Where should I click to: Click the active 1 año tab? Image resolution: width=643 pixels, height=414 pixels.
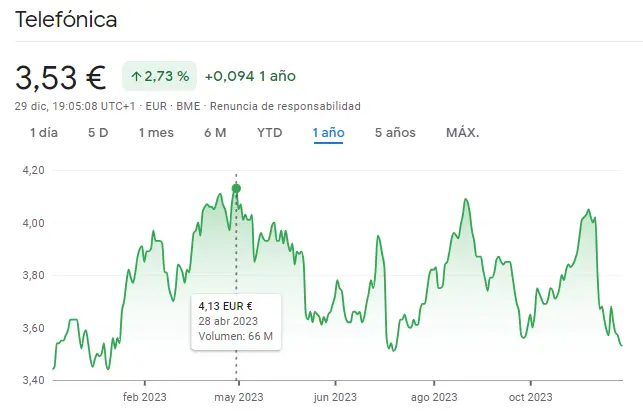click(x=329, y=133)
